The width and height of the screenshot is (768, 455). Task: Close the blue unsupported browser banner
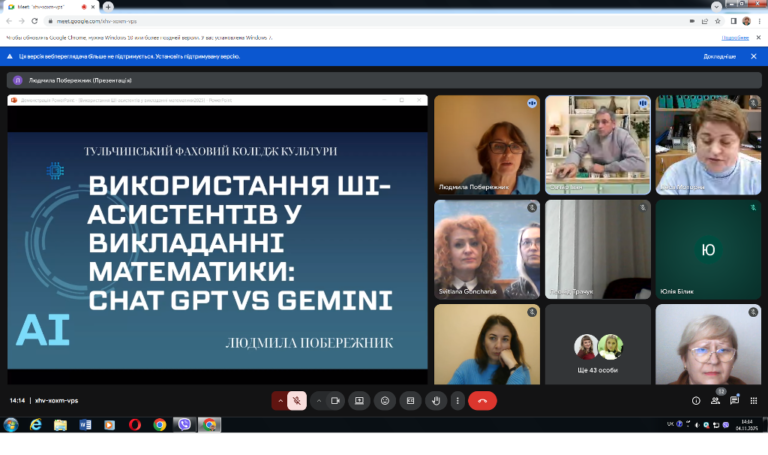click(754, 56)
